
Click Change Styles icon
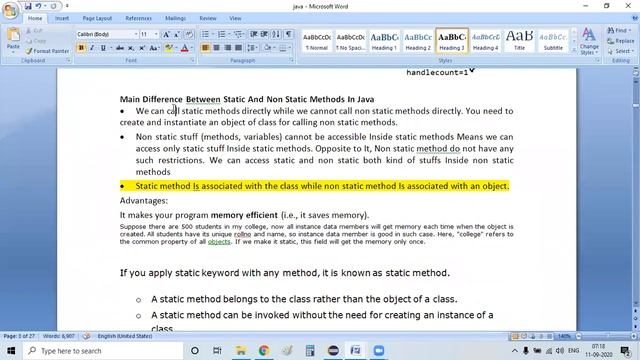click(x=589, y=41)
